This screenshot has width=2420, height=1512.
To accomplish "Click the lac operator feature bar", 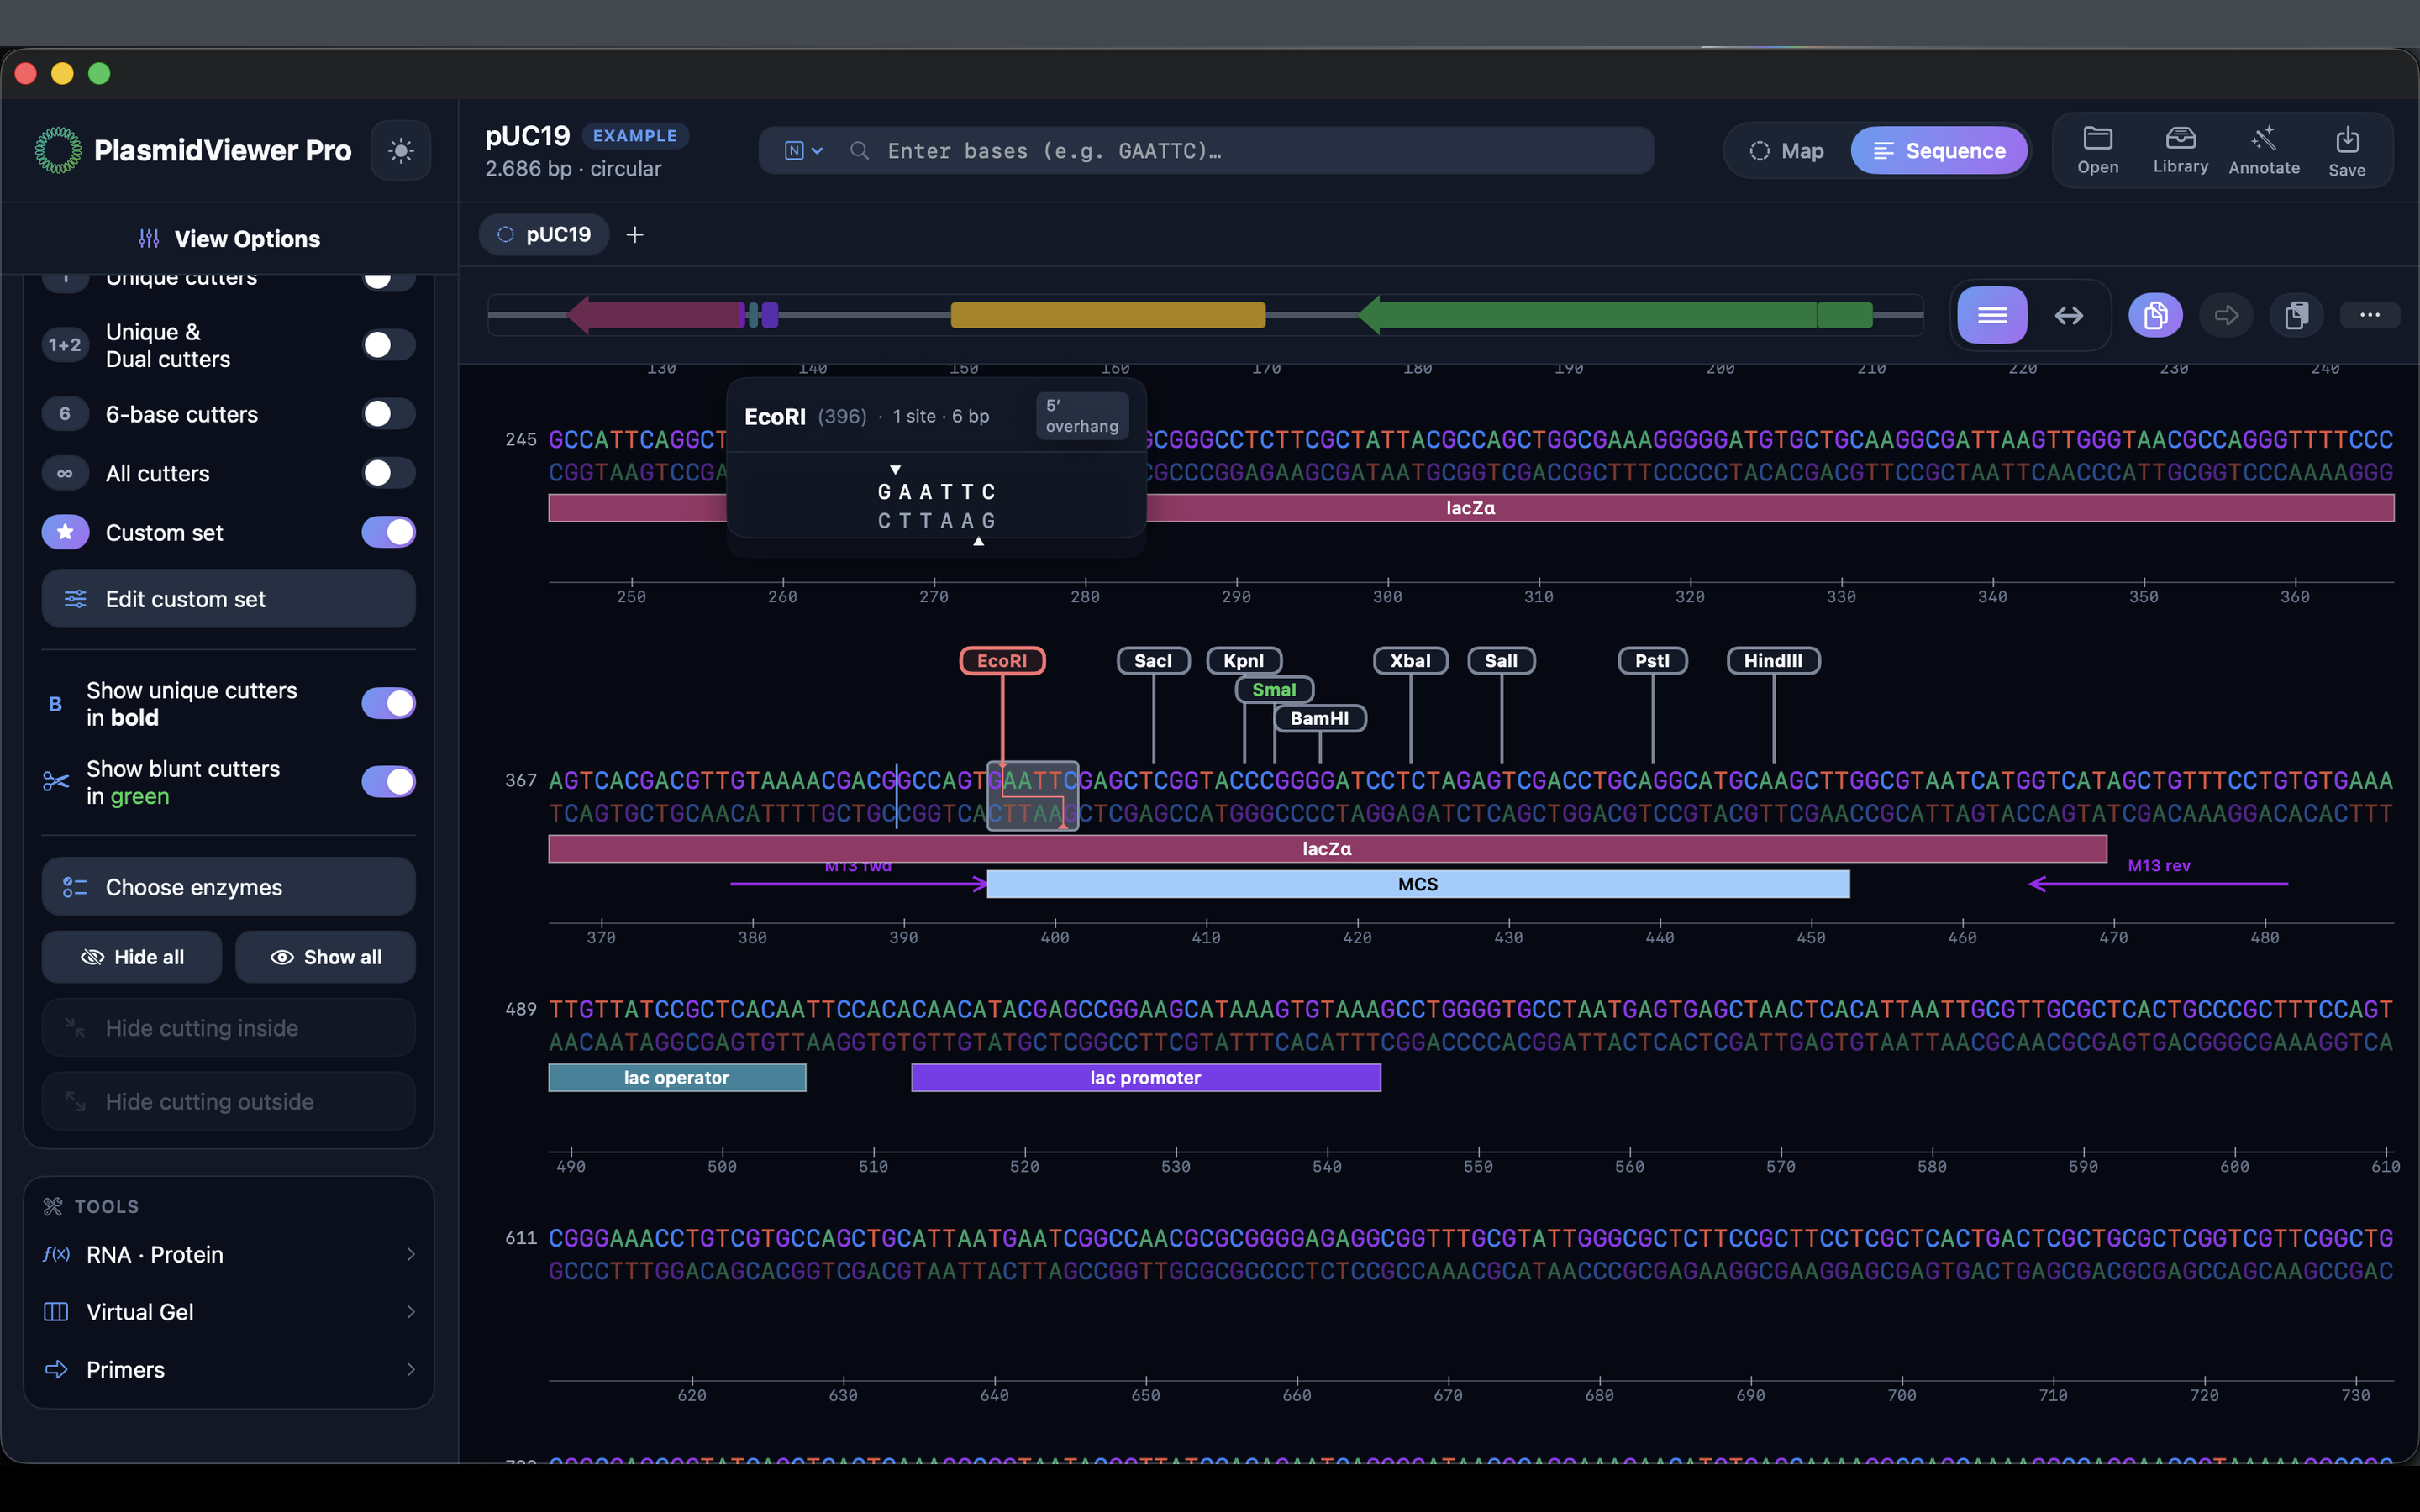I will tap(677, 1078).
